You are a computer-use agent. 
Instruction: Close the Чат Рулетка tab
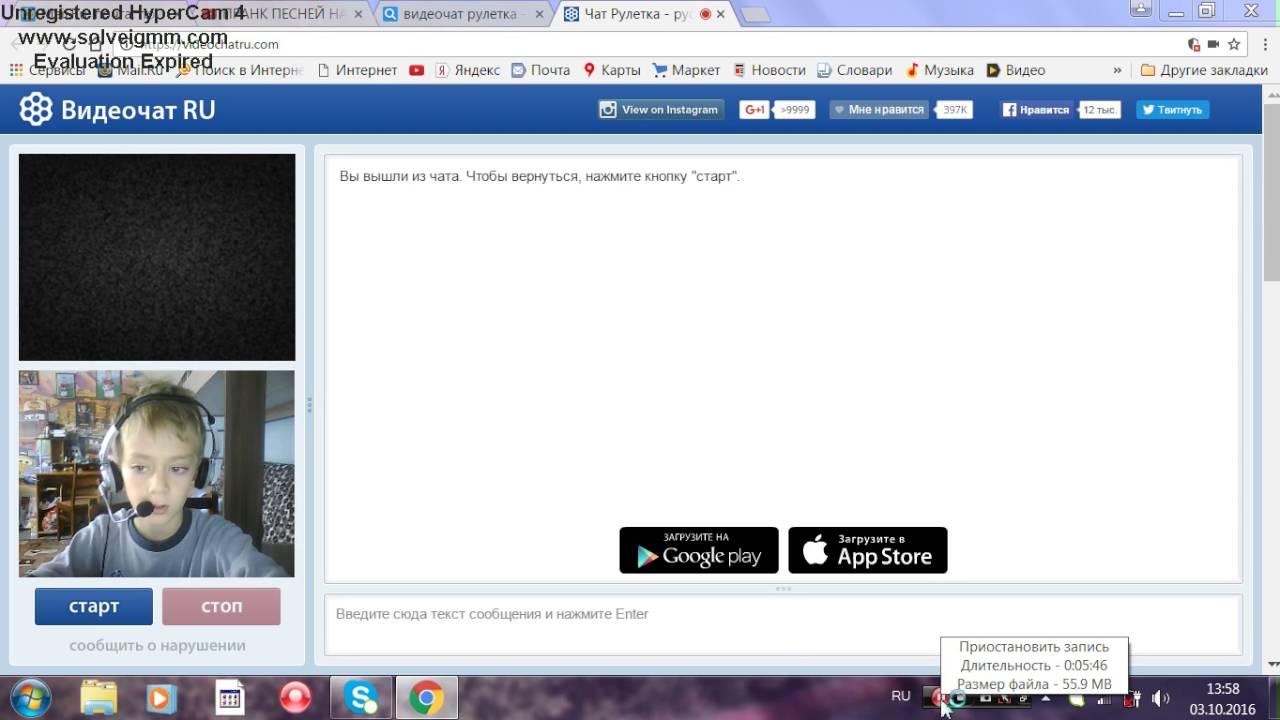click(721, 14)
